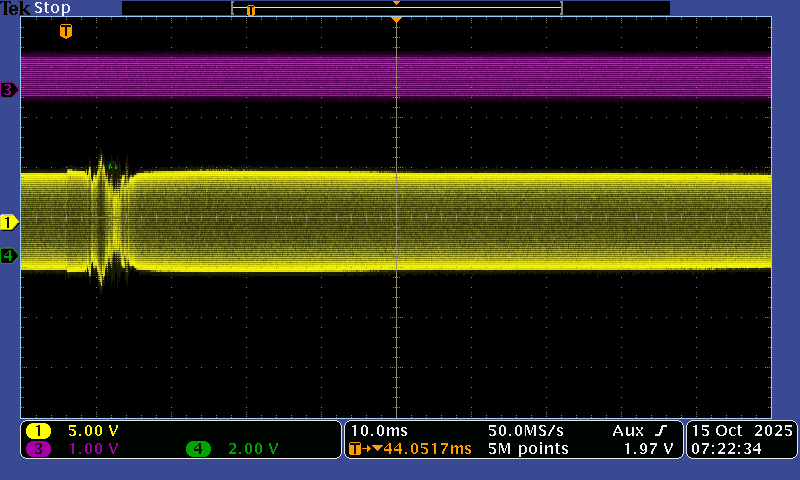
Task: Toggle channel 3 purple badge in readout
Action: pyautogui.click(x=39, y=449)
